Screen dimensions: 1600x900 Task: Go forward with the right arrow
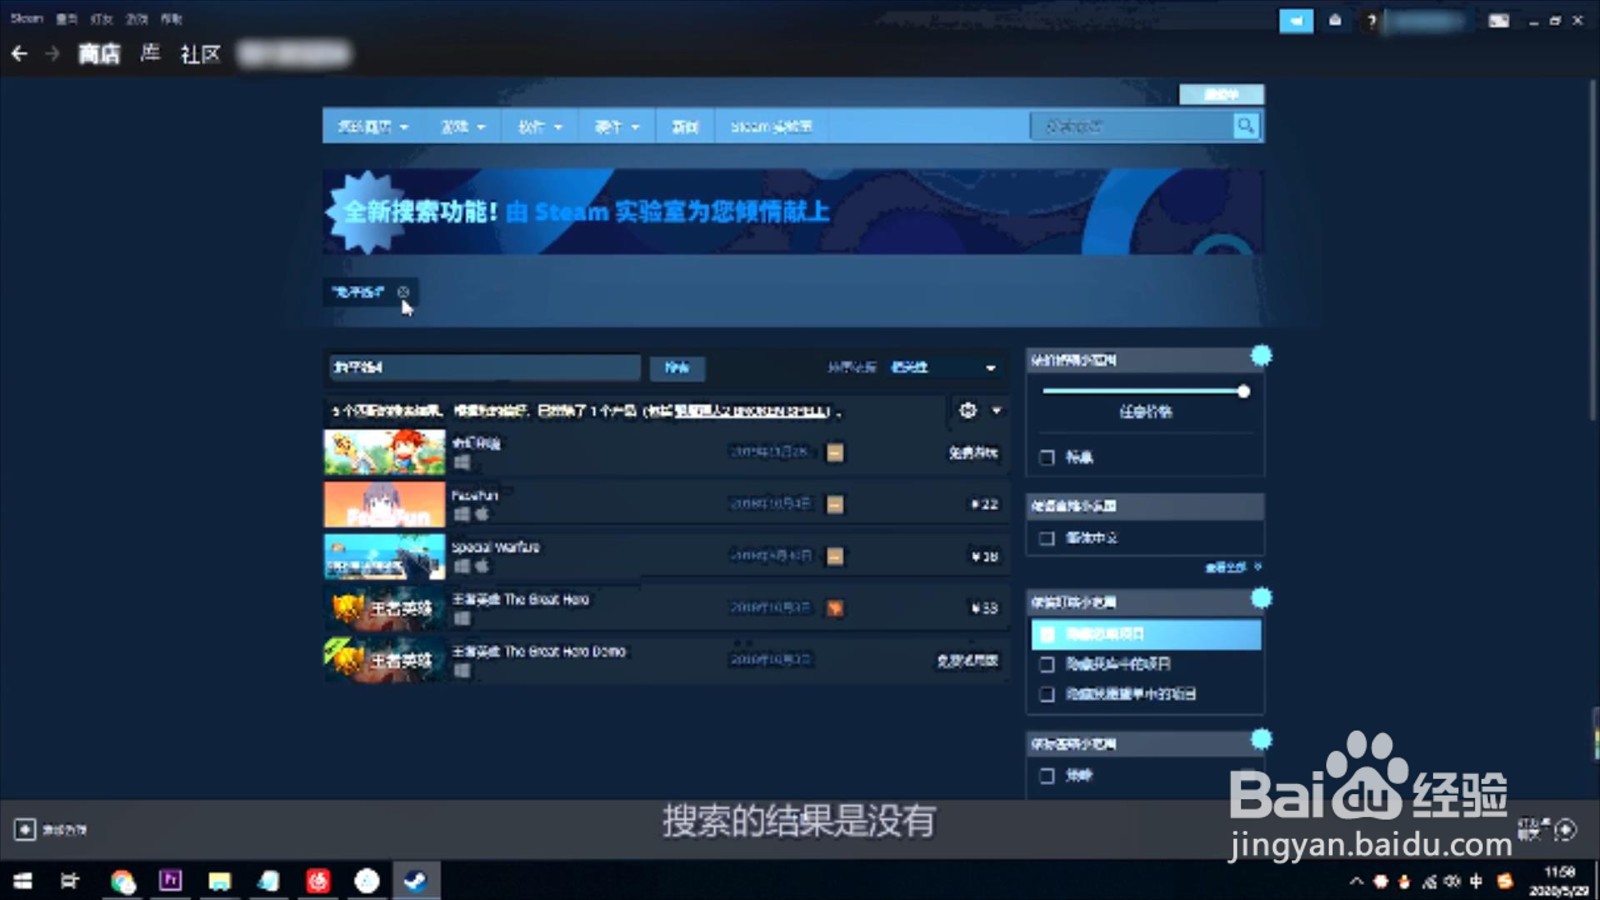click(x=53, y=54)
